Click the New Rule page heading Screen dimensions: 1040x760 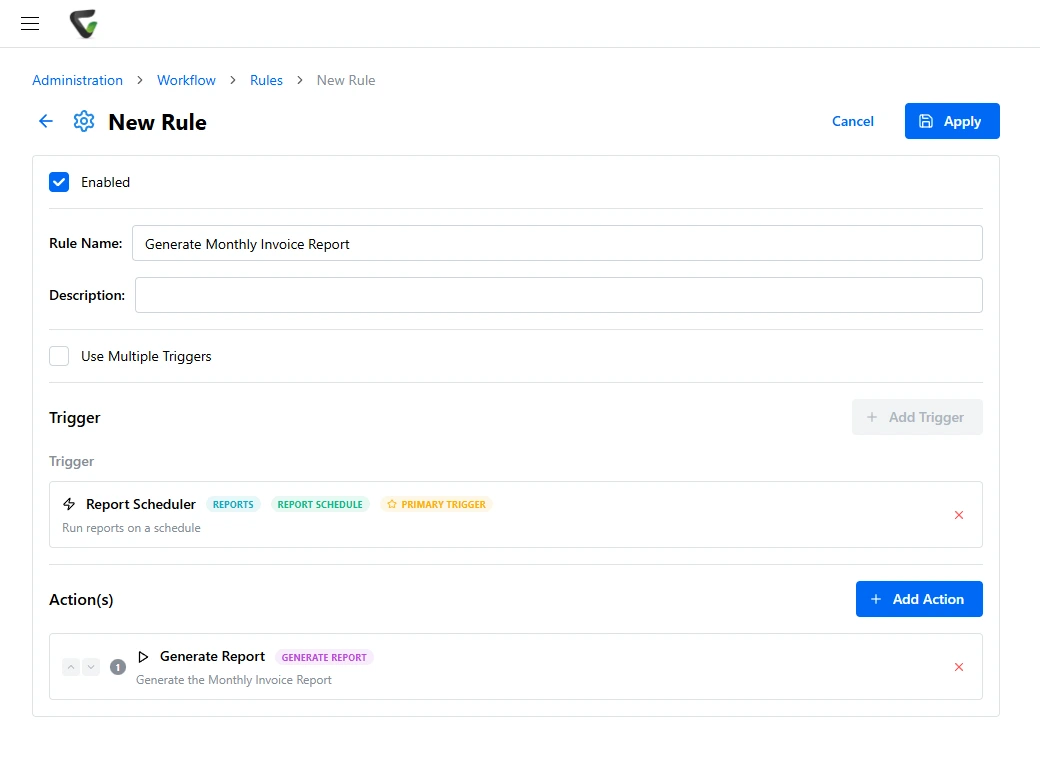coord(157,122)
